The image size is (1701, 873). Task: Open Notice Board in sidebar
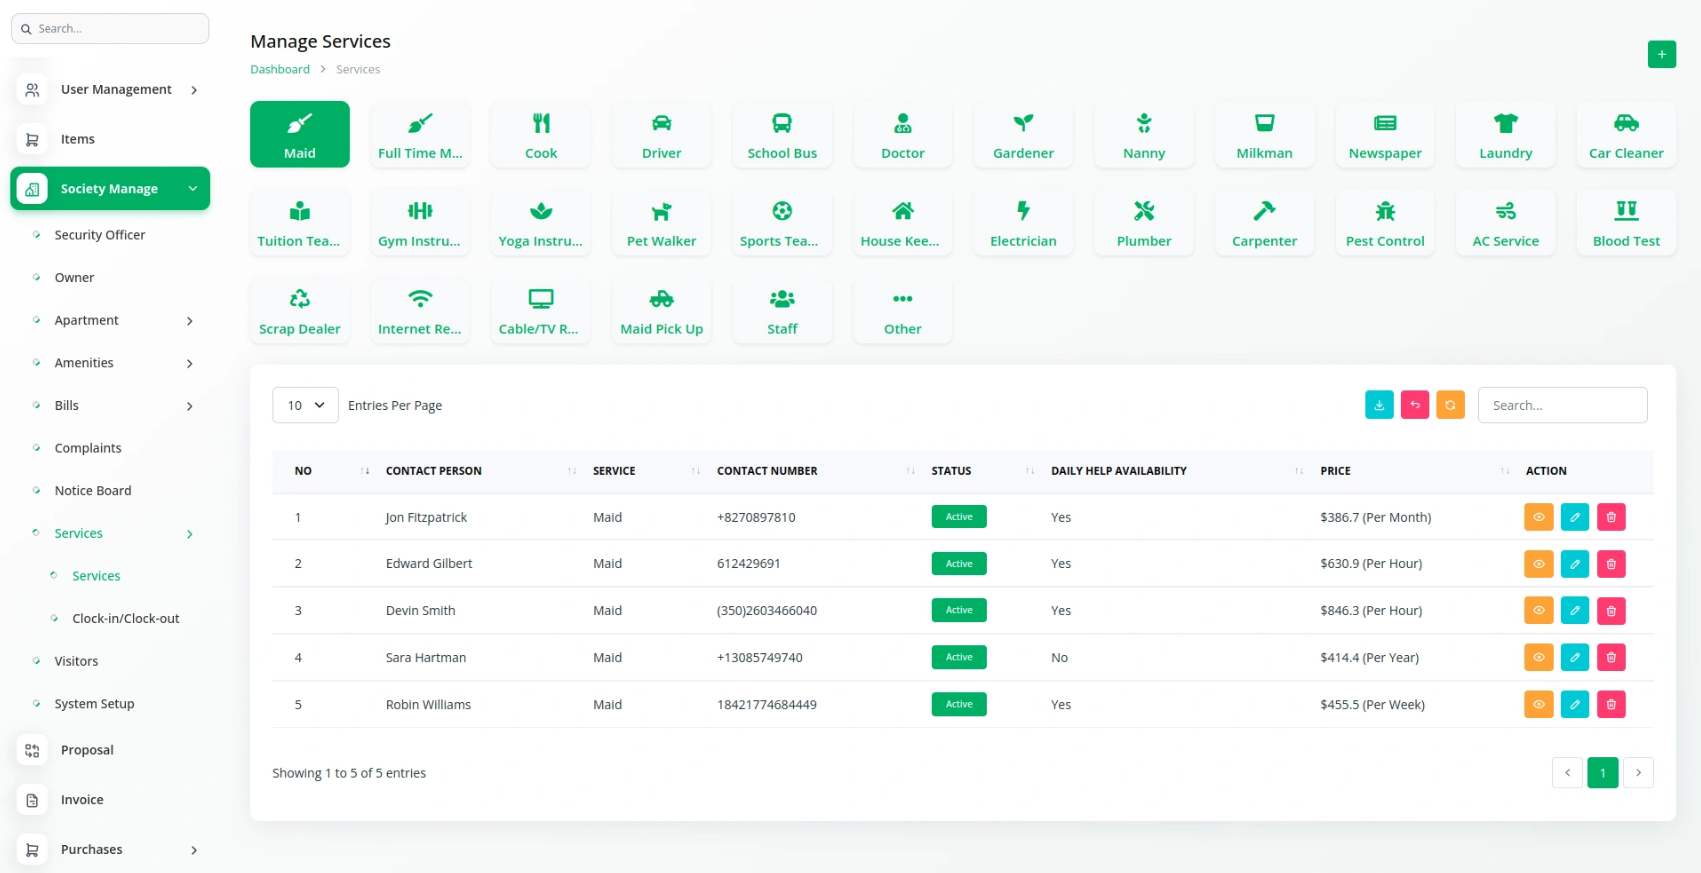click(x=93, y=491)
